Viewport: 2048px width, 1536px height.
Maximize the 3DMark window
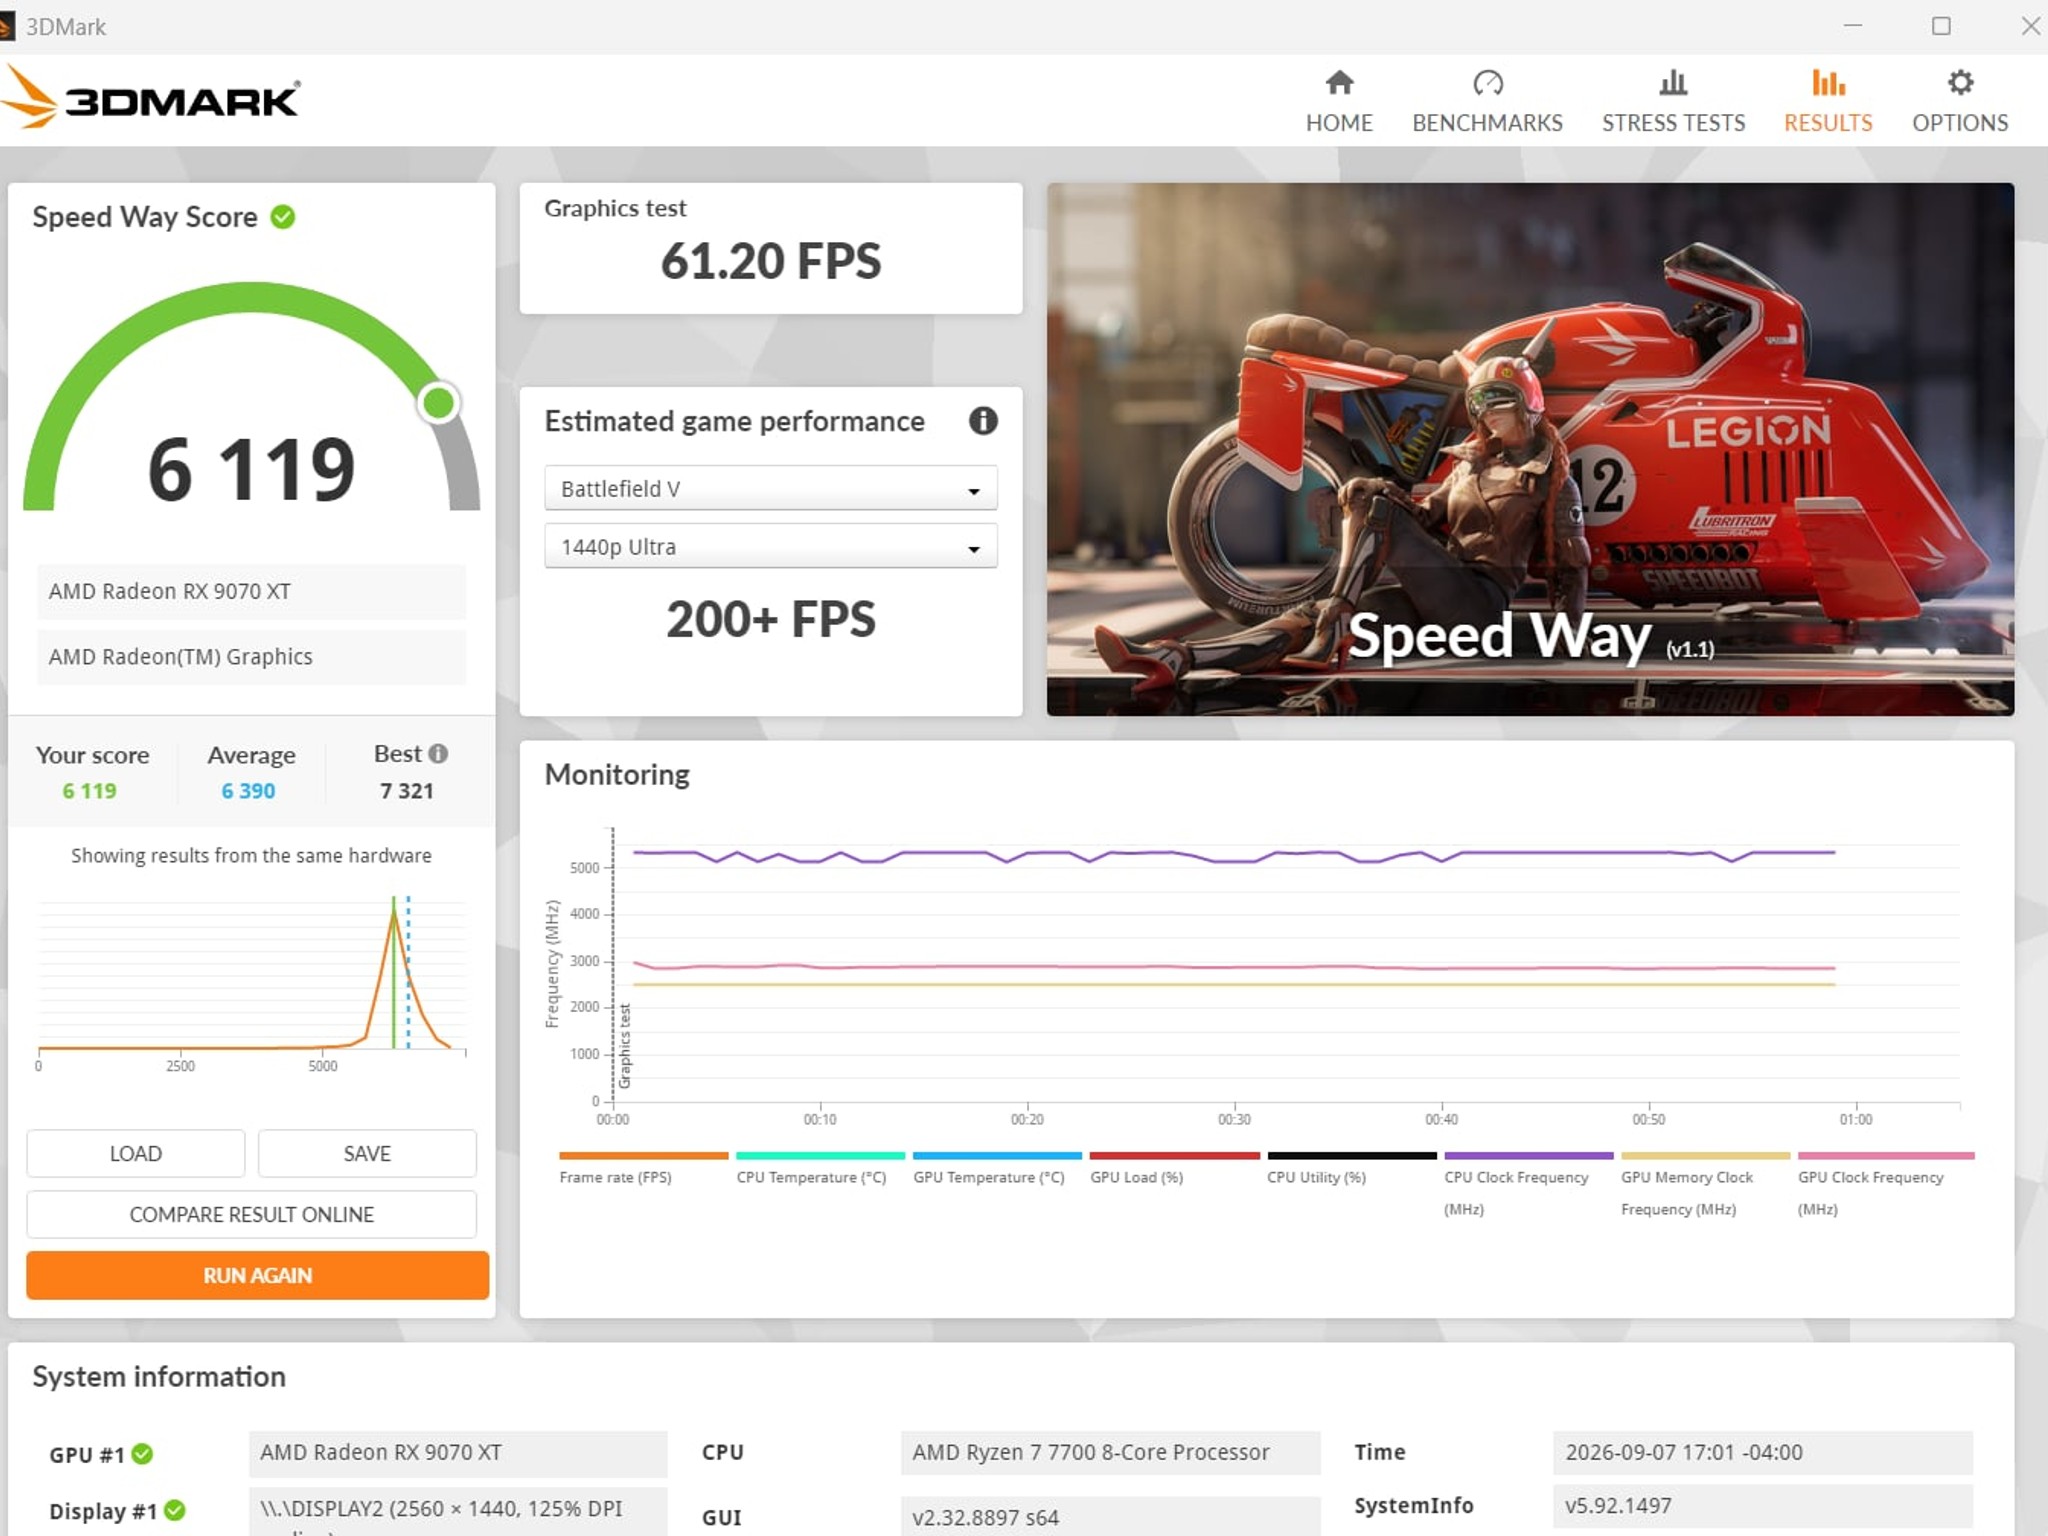[x=1941, y=26]
